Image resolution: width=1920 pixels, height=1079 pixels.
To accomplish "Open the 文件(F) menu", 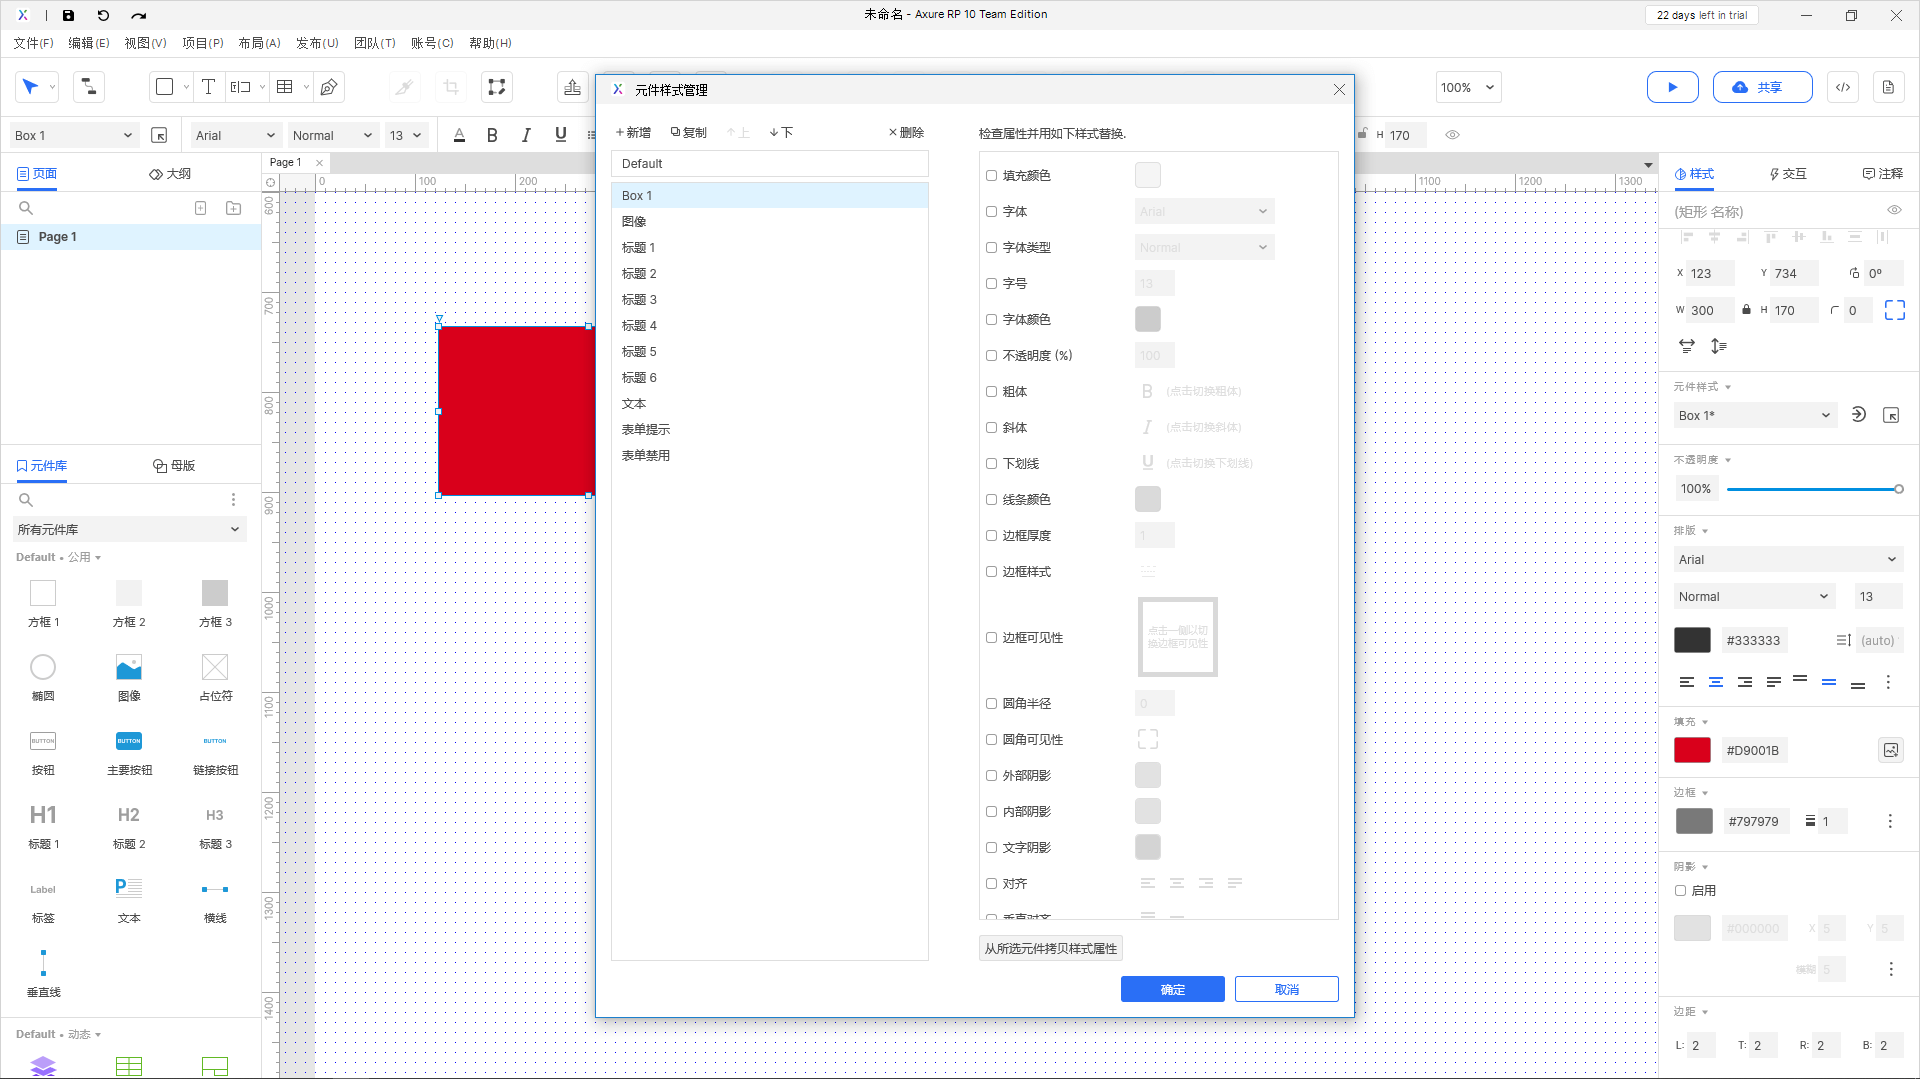I will pos(33,43).
